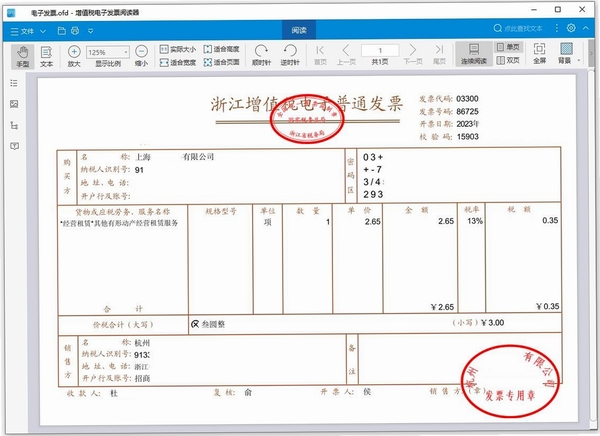The image size is (600, 436).
Task: Choose 适合宽度 fit width view
Action: point(178,62)
